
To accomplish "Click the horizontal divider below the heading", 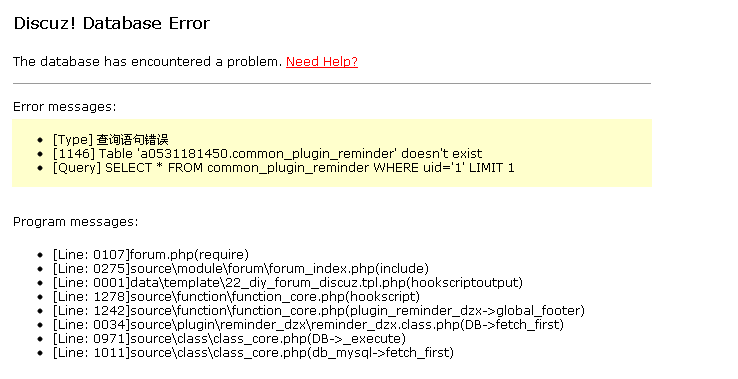I will click(x=332, y=83).
